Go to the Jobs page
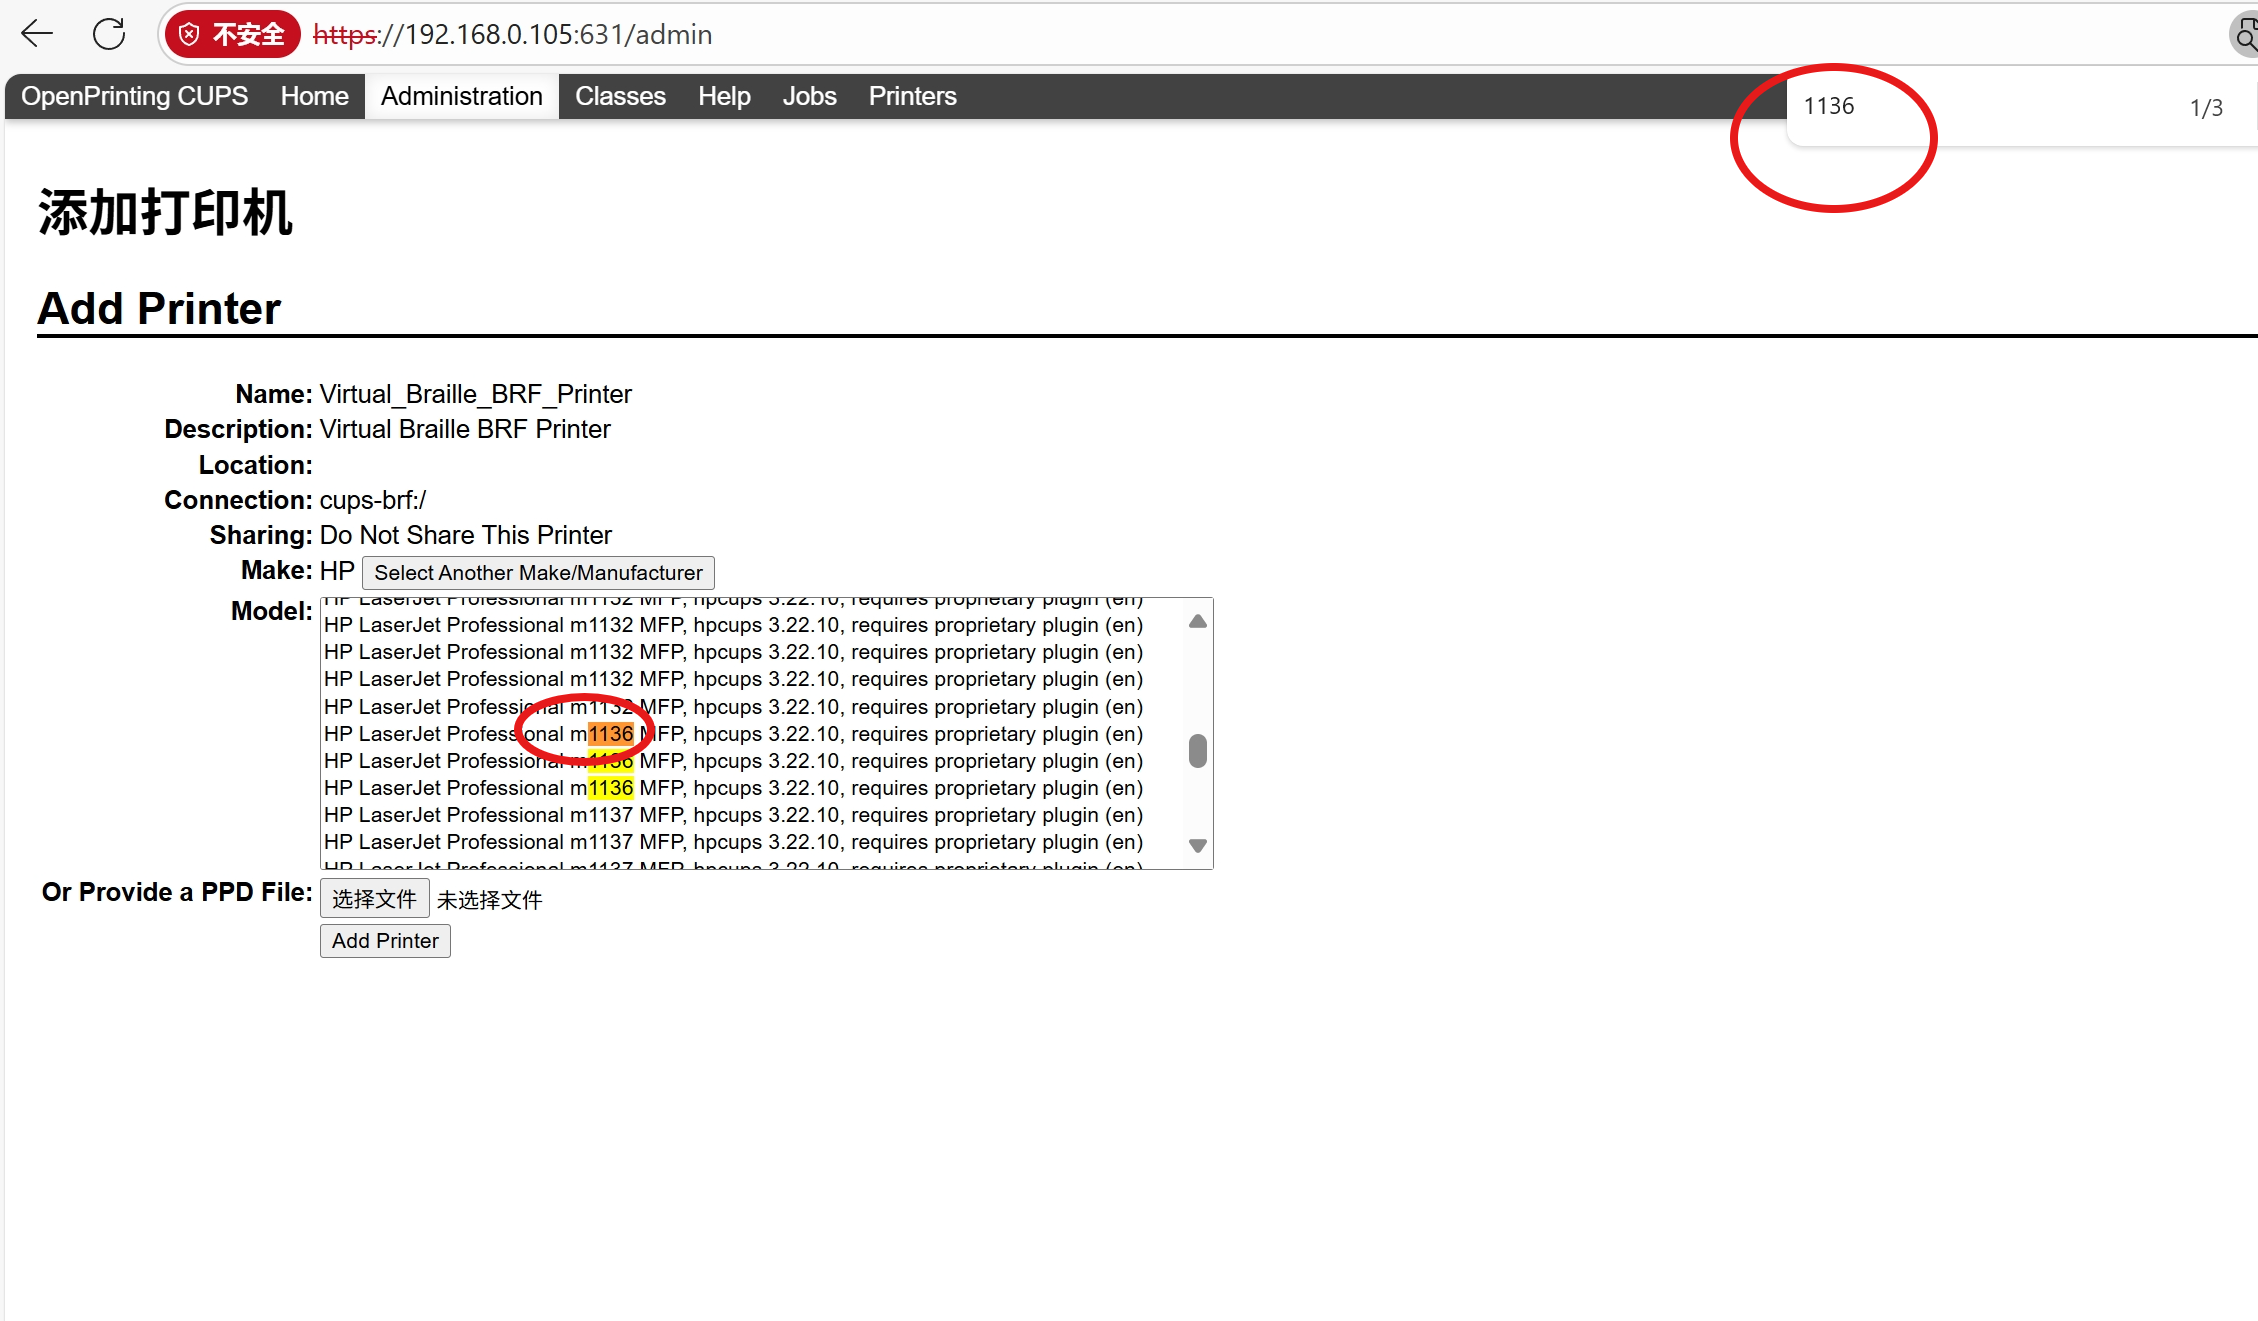Screen dimensions: 2258x1321 pos(809,96)
